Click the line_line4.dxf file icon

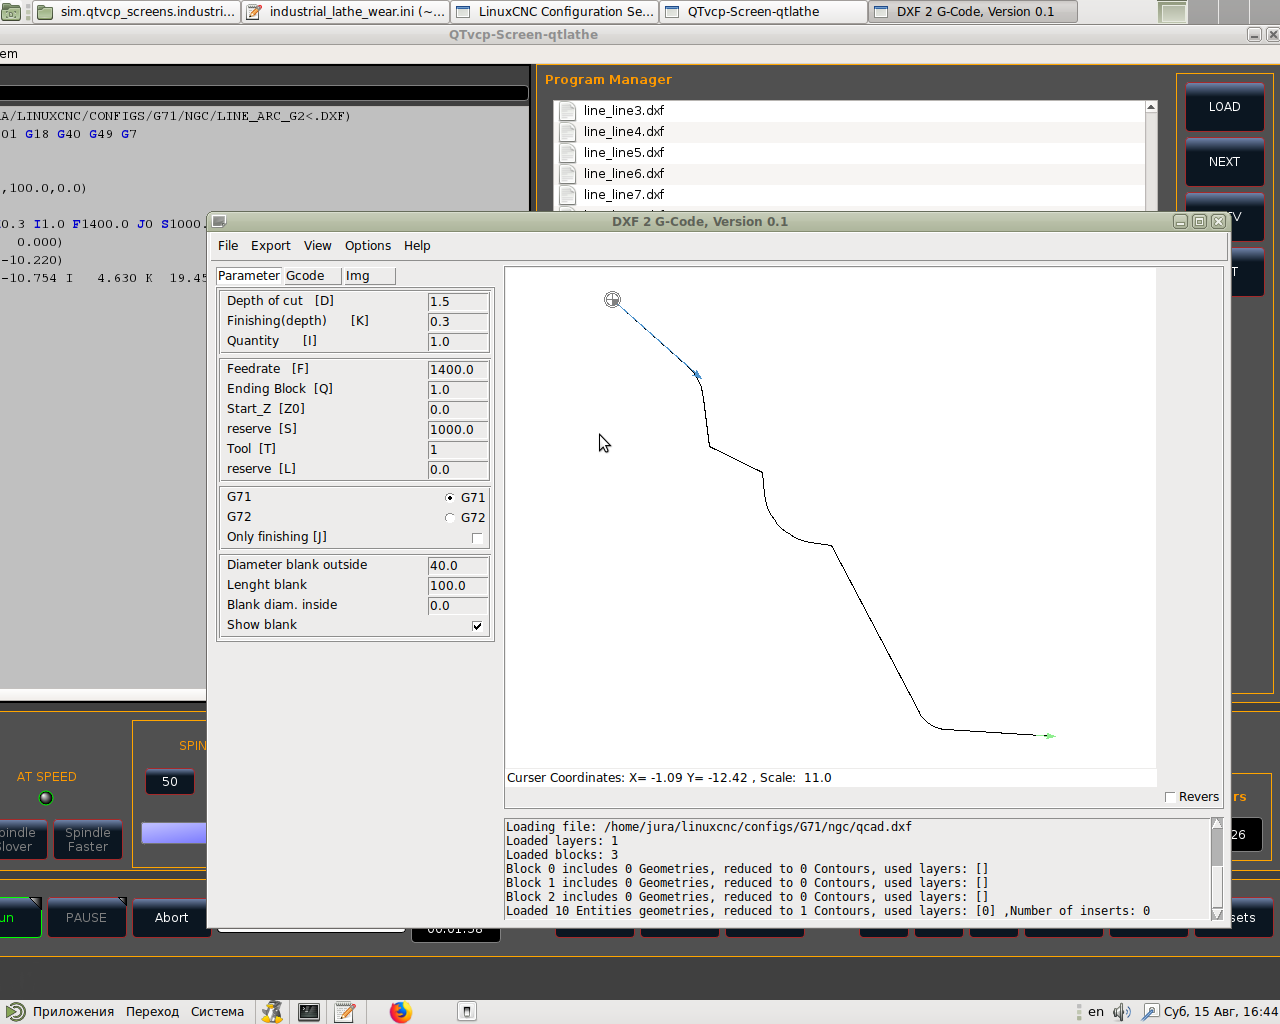[567, 132]
